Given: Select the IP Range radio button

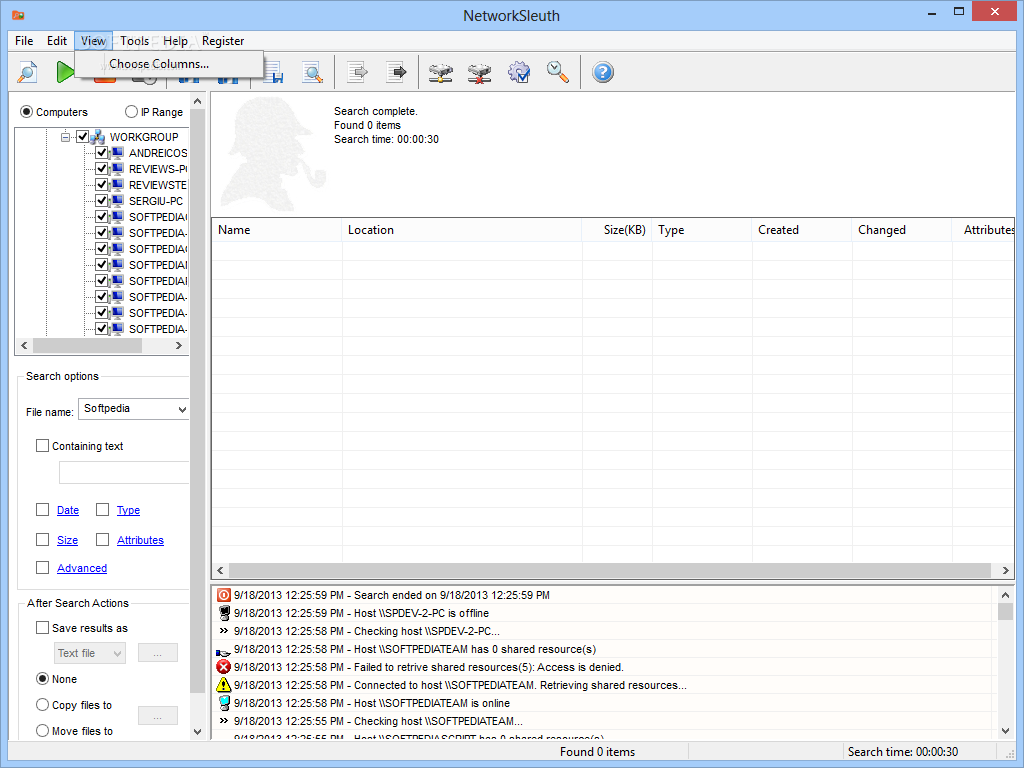Looking at the screenshot, I should (131, 112).
